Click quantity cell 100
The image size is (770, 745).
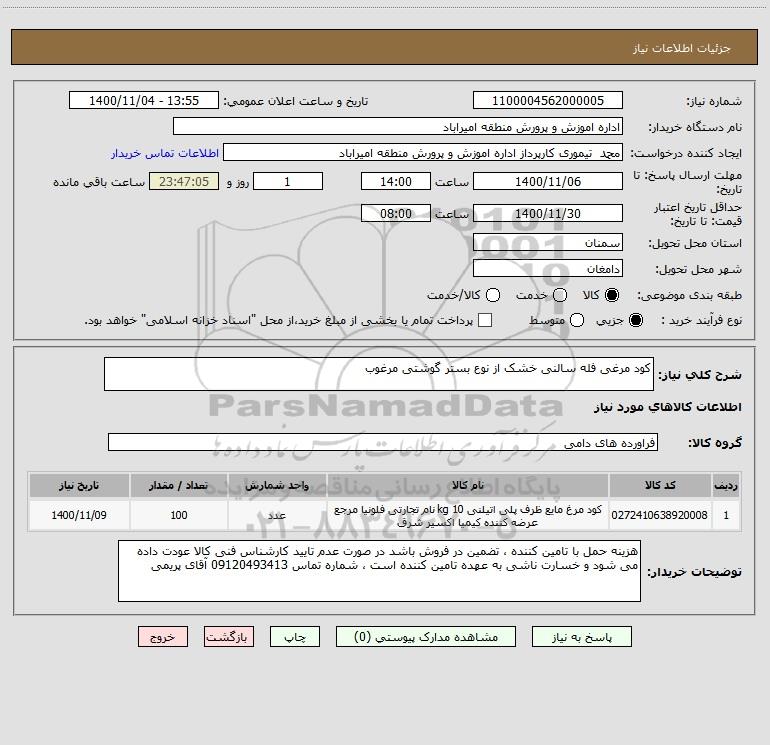tap(179, 515)
